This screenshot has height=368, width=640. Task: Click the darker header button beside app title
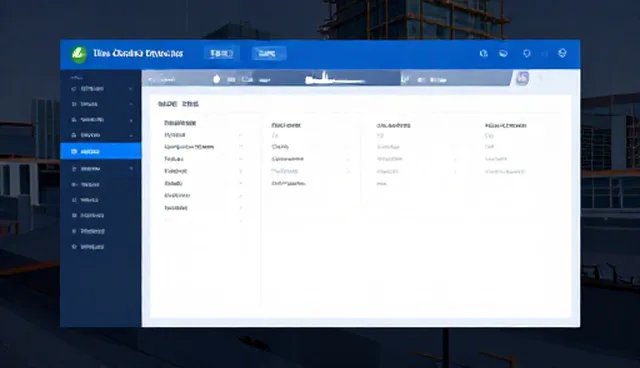(x=222, y=53)
